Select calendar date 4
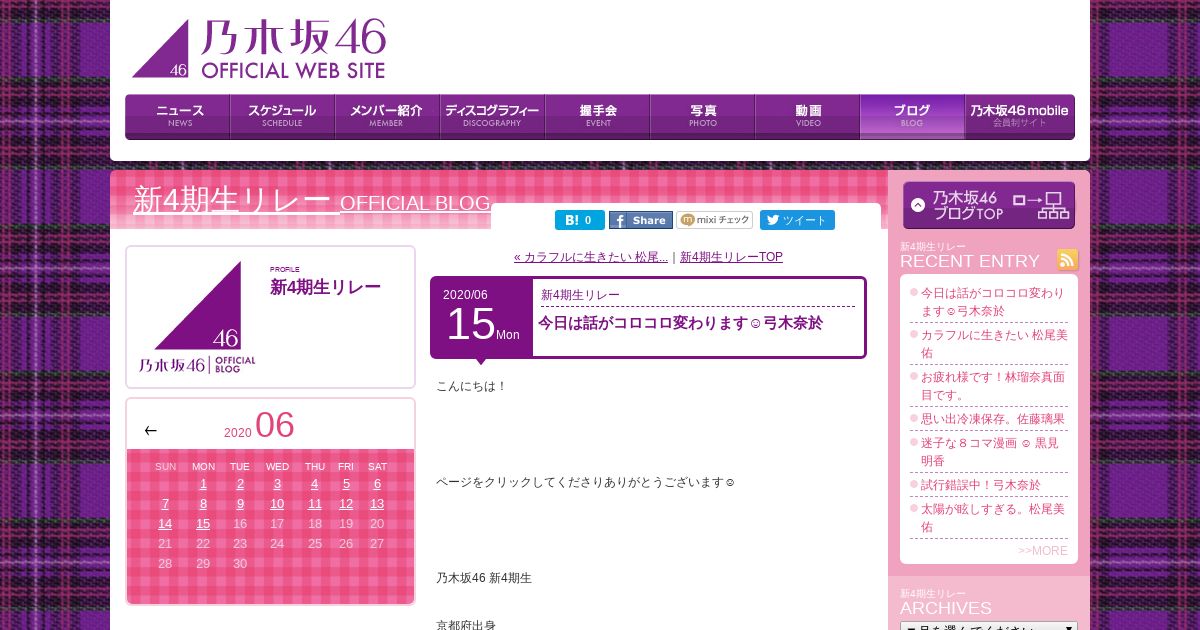This screenshot has height=630, width=1200. pos(315,484)
